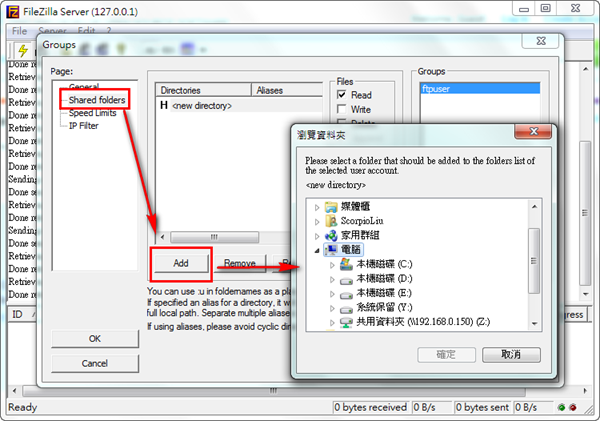Click the folder tree vertical scrollbar thumb
Image resolution: width=600 pixels, height=421 pixels.
(534, 261)
